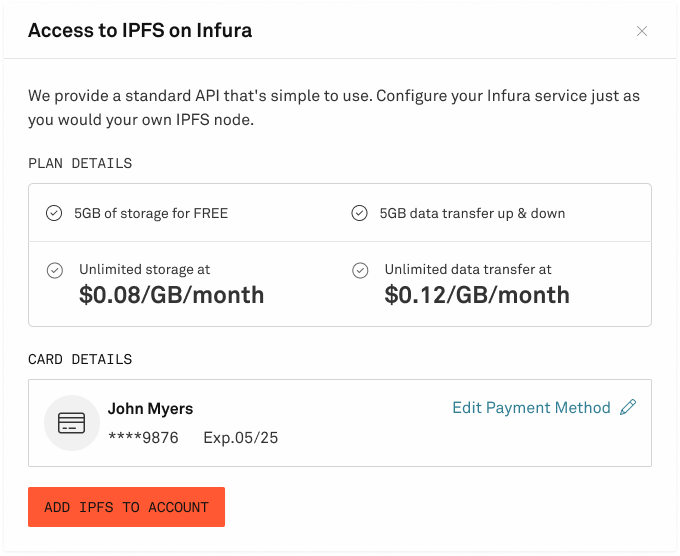Click the card expiry Exp.05/25 text

click(x=241, y=438)
